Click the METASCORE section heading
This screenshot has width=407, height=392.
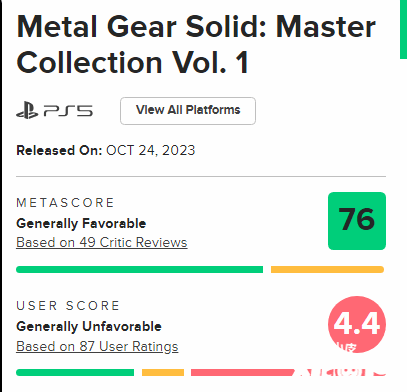point(65,203)
